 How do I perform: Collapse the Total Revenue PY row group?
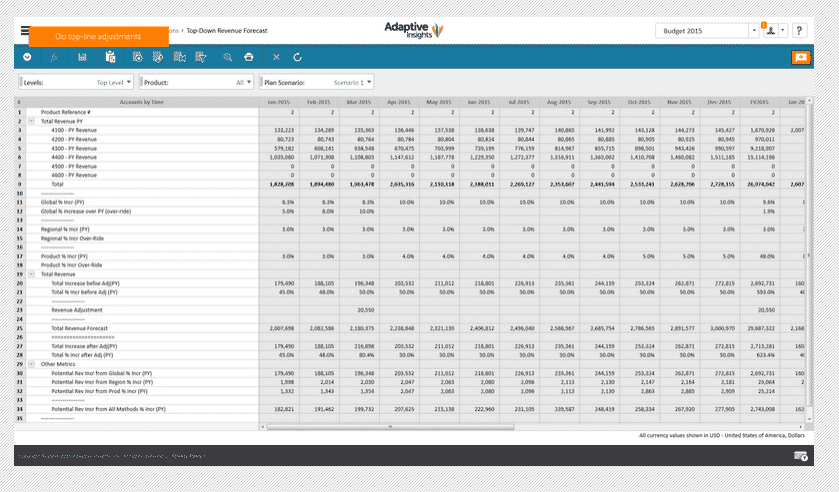30,121
